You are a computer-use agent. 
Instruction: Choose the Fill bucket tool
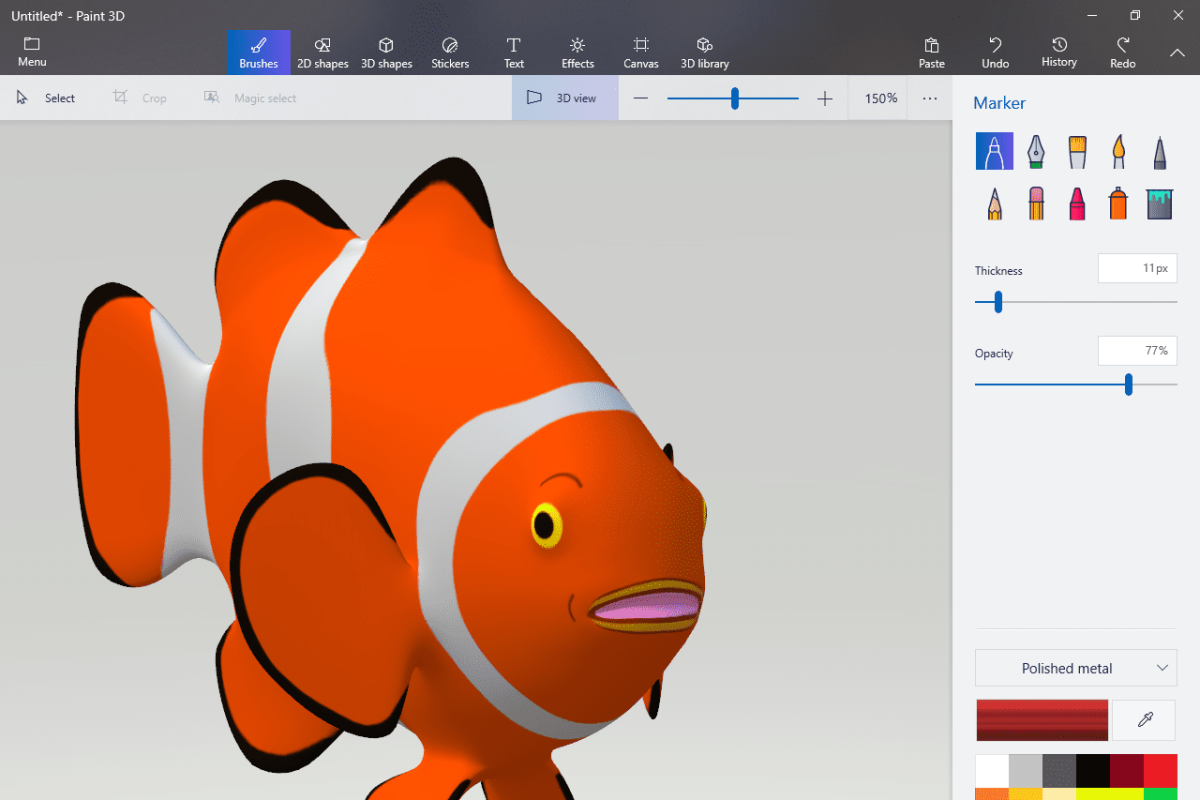[1159, 204]
